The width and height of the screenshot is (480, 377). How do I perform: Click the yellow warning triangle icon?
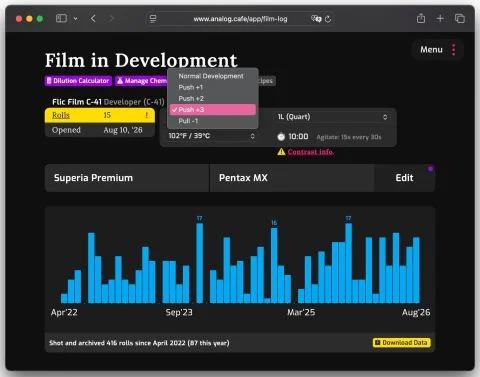click(x=281, y=152)
